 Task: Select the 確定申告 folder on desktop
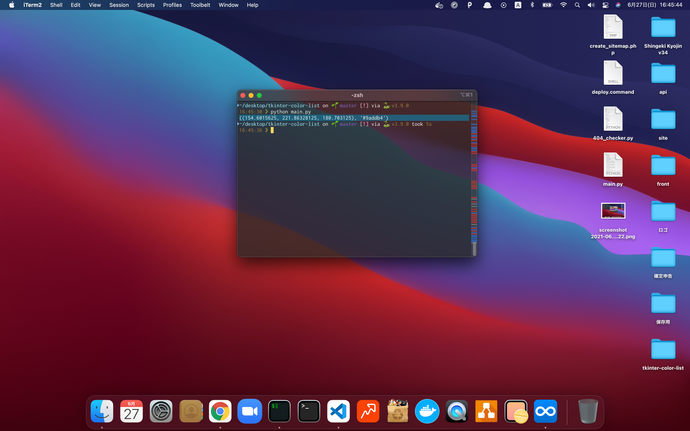point(663,262)
